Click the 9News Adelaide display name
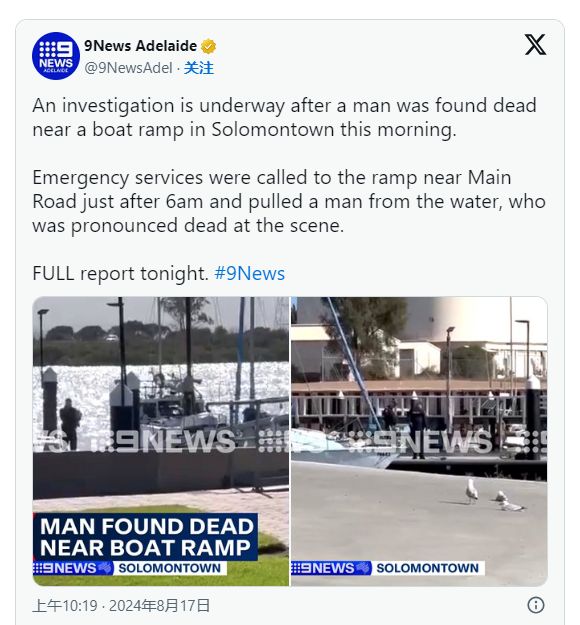Image resolution: width=580 pixels, height=625 pixels. click(140, 46)
